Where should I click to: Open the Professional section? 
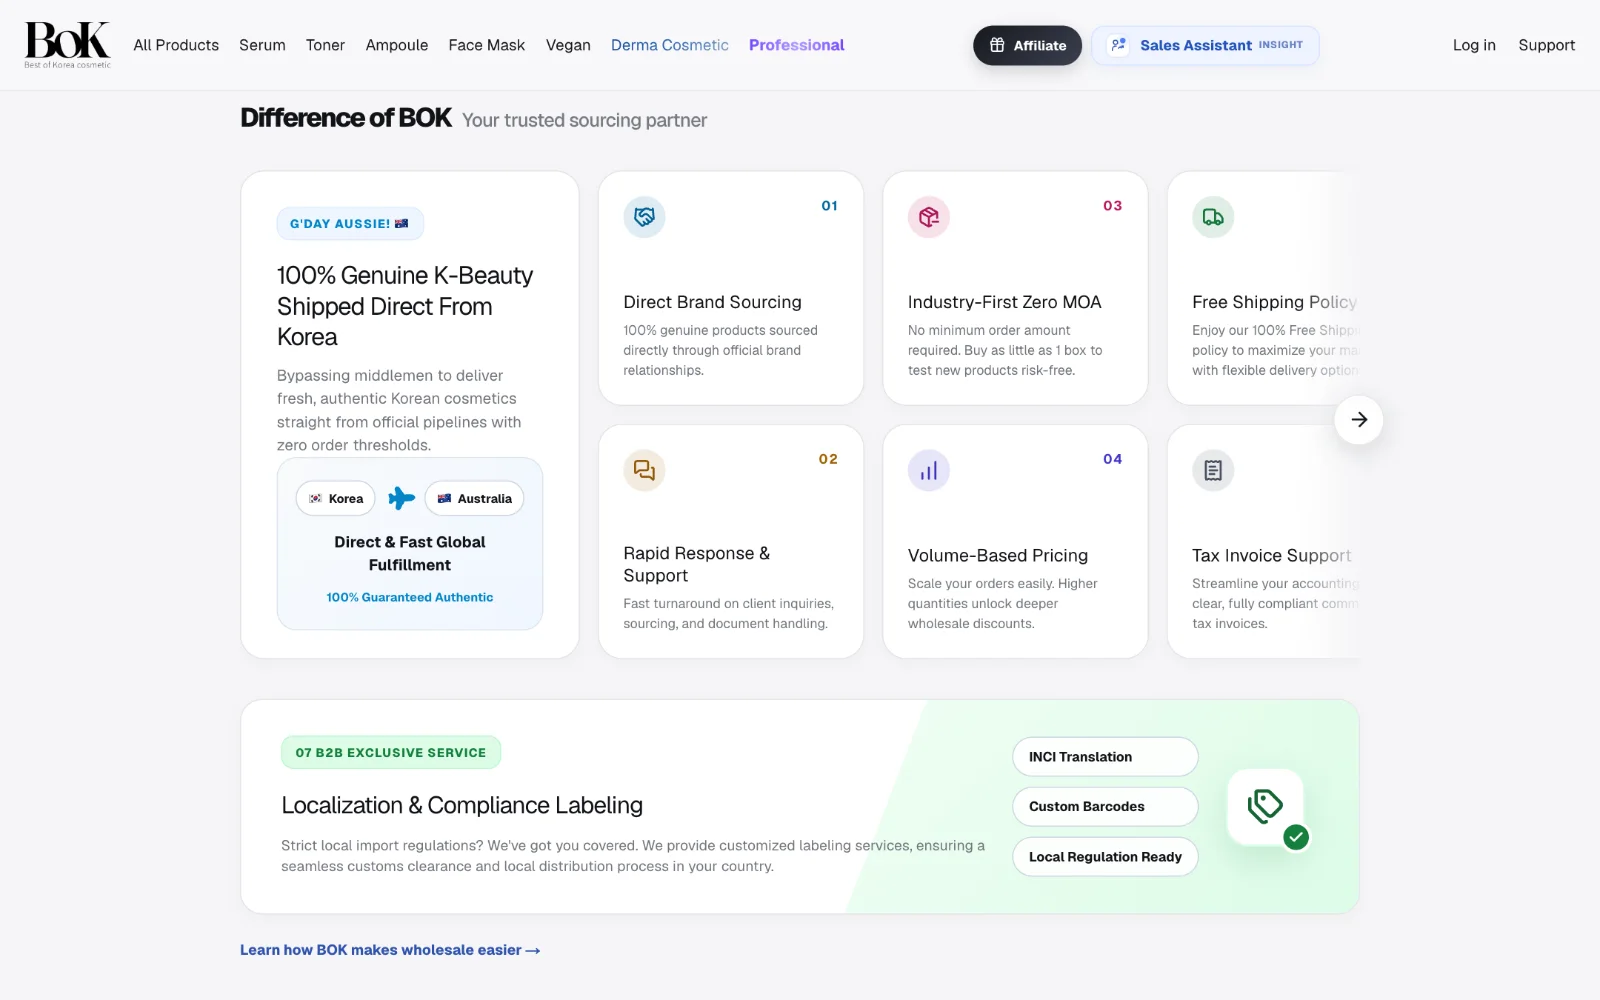(797, 45)
